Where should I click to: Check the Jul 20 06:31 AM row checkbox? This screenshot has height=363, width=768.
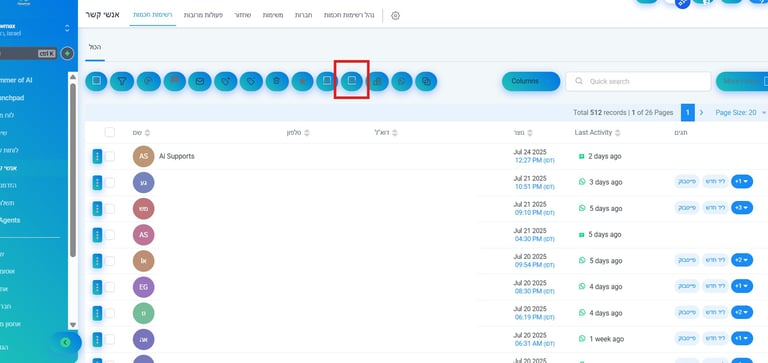(x=110, y=339)
